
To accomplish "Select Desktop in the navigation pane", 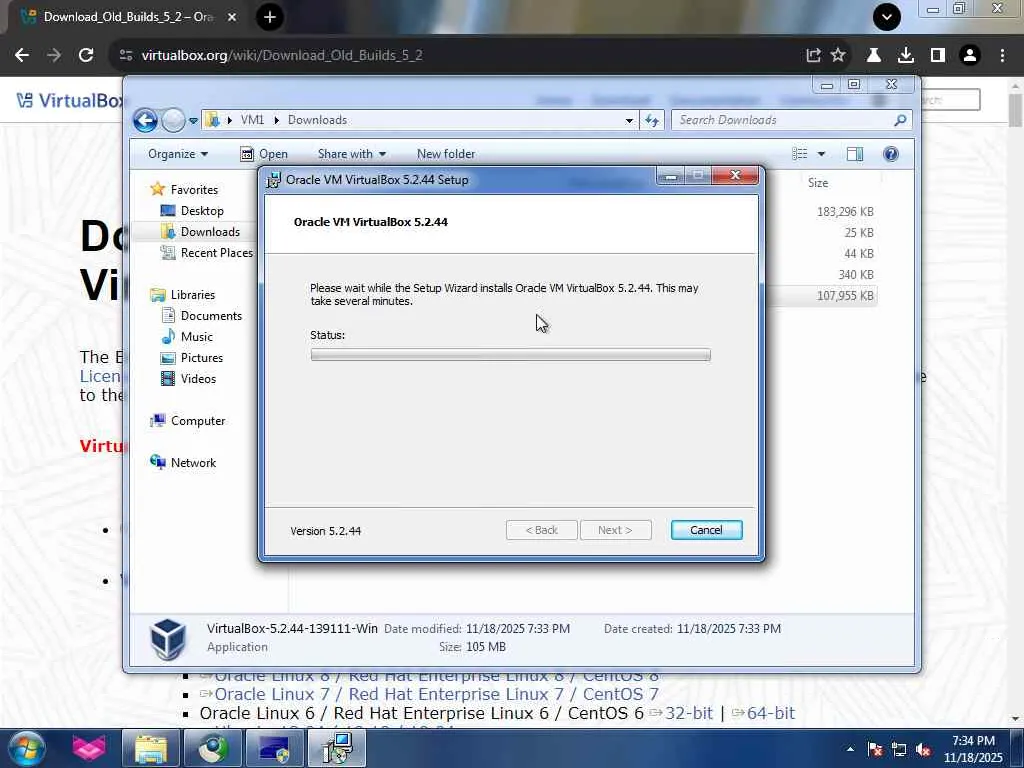I will (202, 211).
